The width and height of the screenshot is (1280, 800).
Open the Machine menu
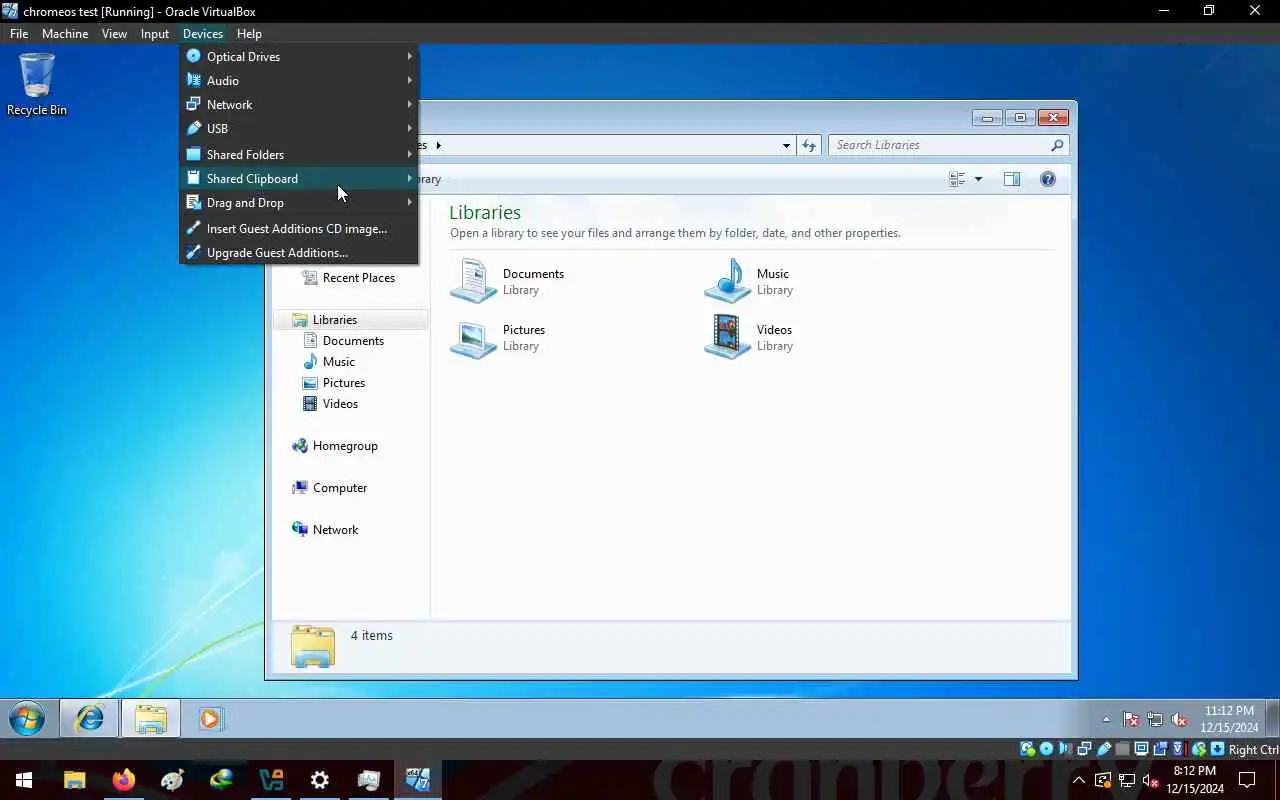click(x=65, y=34)
